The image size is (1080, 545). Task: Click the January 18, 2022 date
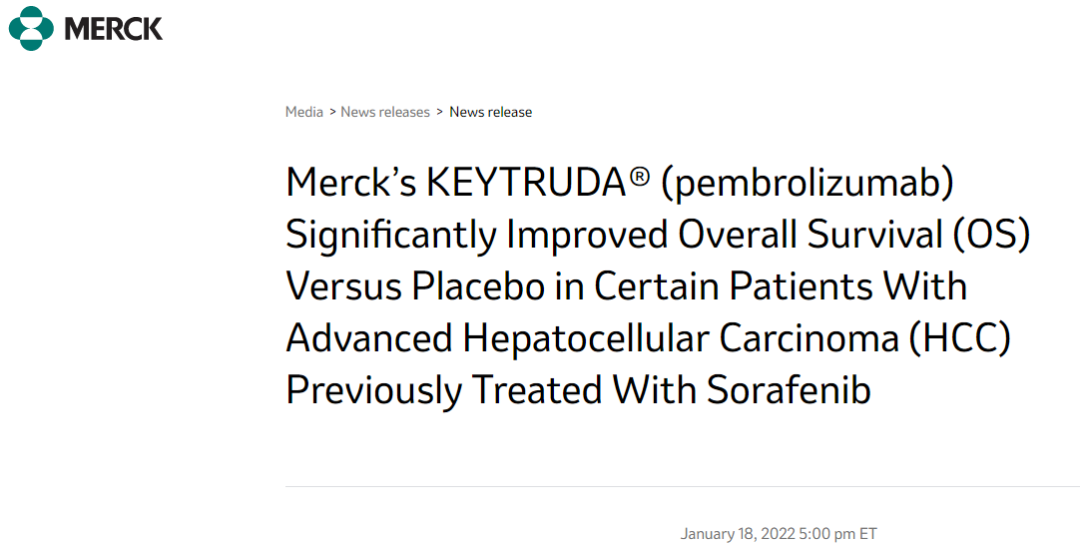pos(737,534)
